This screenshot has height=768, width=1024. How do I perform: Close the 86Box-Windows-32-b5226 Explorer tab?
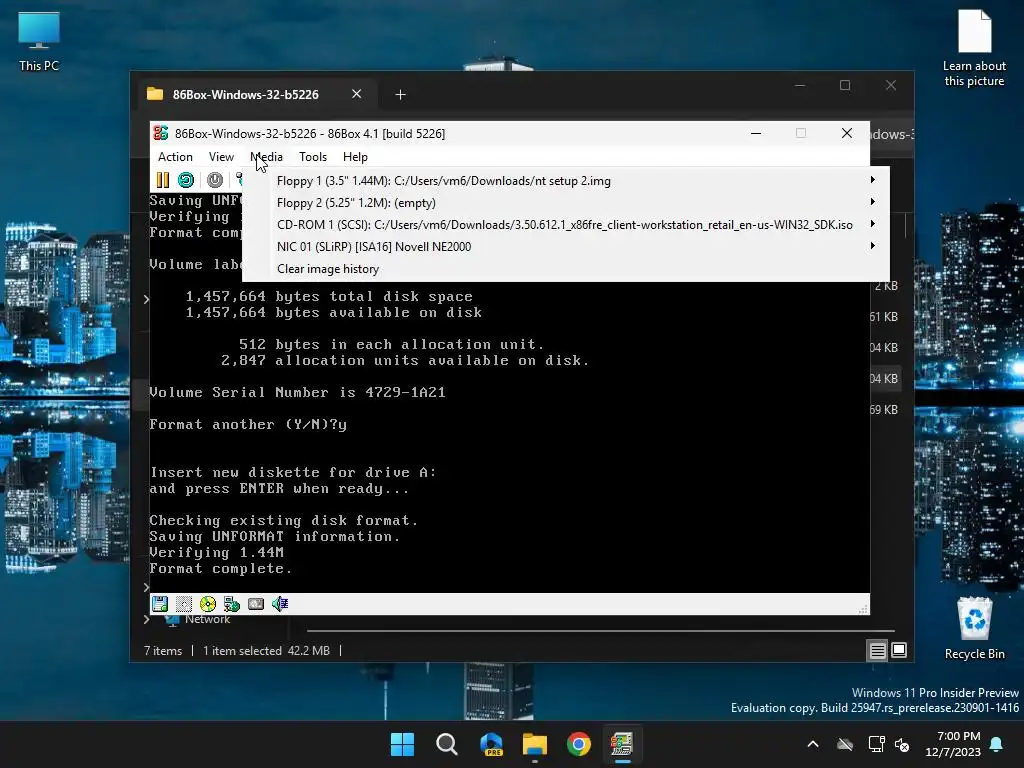pos(357,94)
